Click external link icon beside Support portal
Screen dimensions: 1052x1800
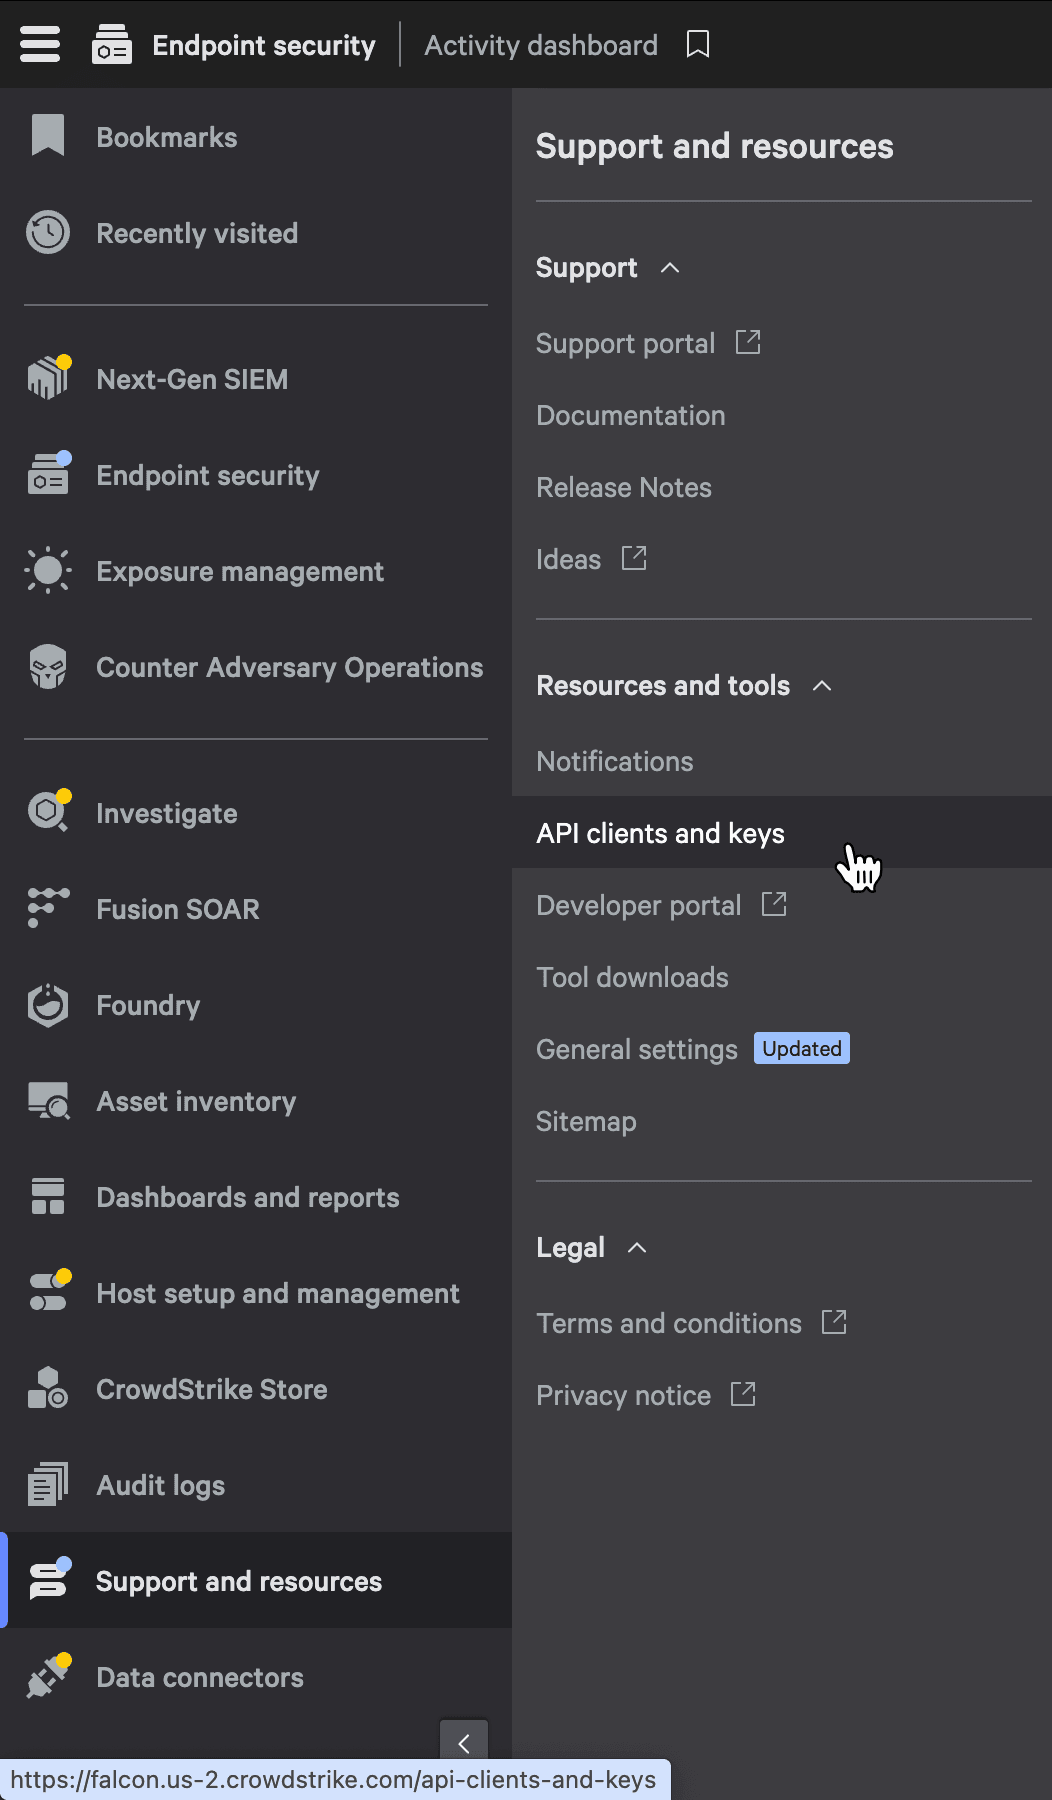pyautogui.click(x=748, y=342)
